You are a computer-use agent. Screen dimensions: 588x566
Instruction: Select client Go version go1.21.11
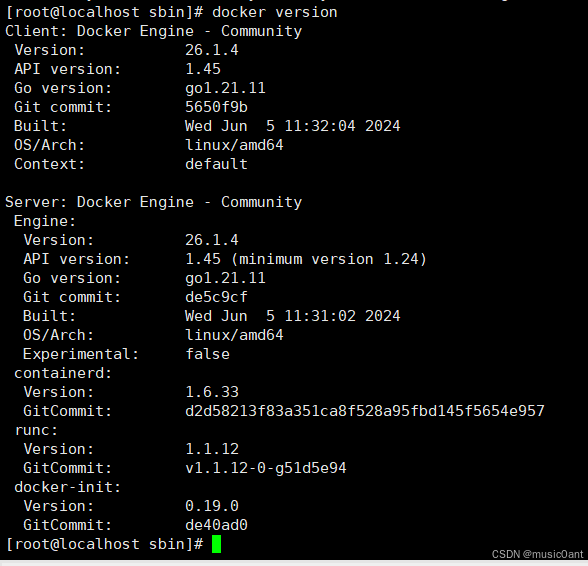pyautogui.click(x=225, y=89)
